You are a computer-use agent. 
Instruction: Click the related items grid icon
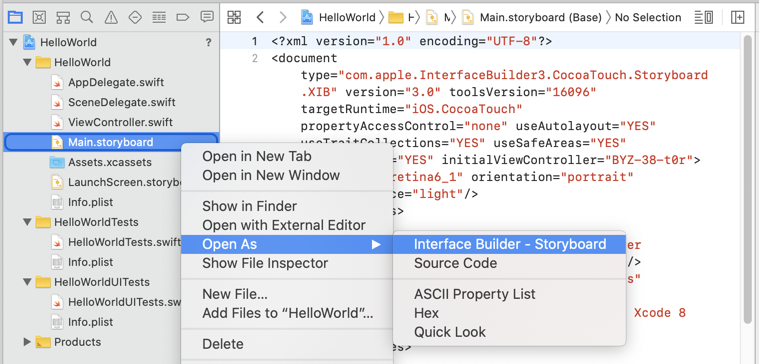[234, 18]
